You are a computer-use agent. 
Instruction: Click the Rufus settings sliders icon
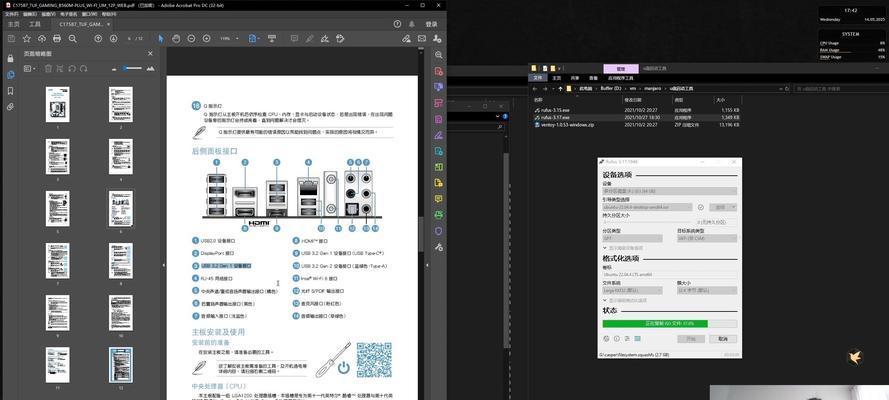pos(627,338)
